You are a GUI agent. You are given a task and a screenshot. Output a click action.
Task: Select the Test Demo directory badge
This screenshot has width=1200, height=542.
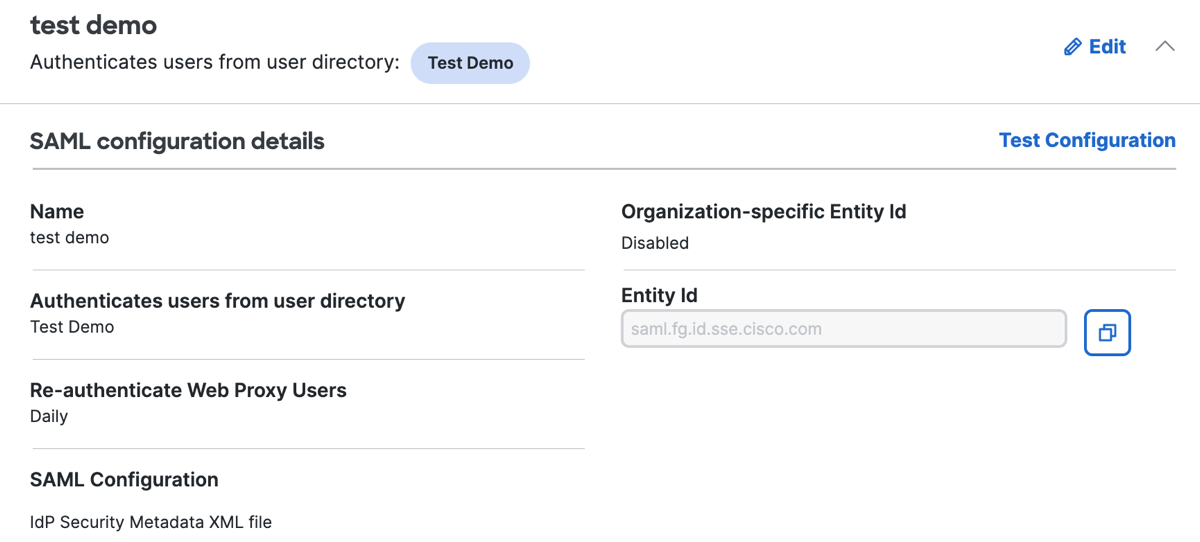[x=470, y=63]
